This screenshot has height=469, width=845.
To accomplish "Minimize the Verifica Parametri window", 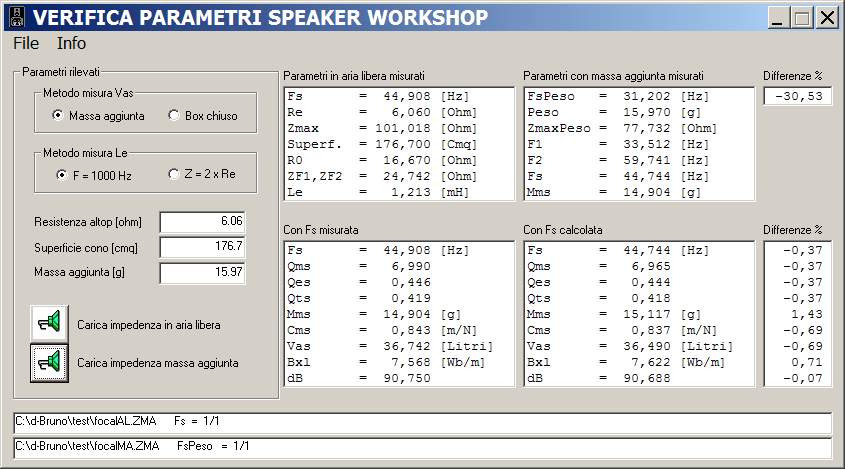I will click(x=777, y=18).
